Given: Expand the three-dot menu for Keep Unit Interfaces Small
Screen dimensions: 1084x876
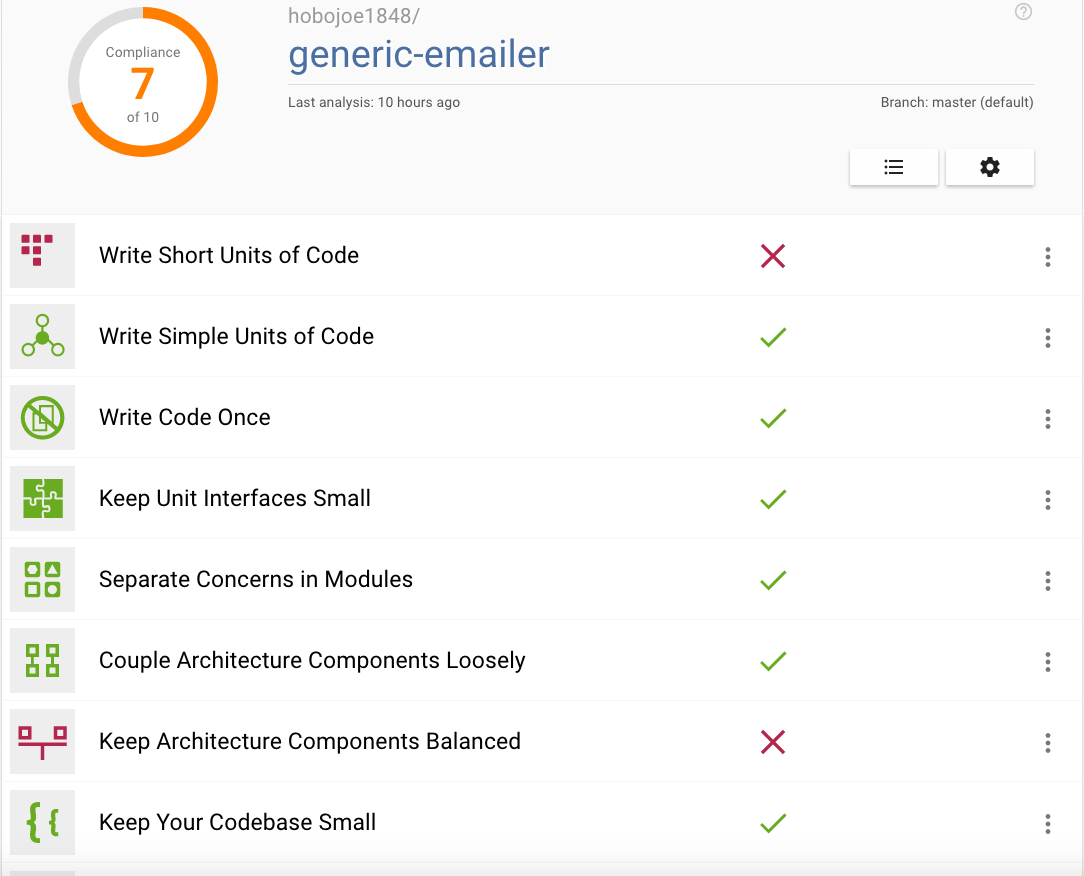Looking at the screenshot, I should point(1047,500).
